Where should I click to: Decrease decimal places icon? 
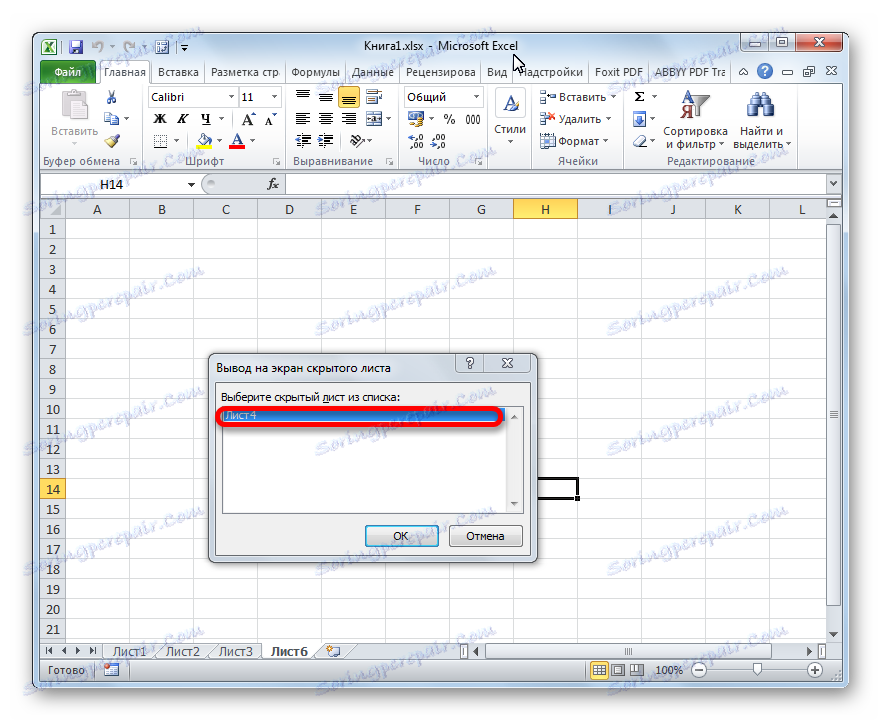point(438,141)
